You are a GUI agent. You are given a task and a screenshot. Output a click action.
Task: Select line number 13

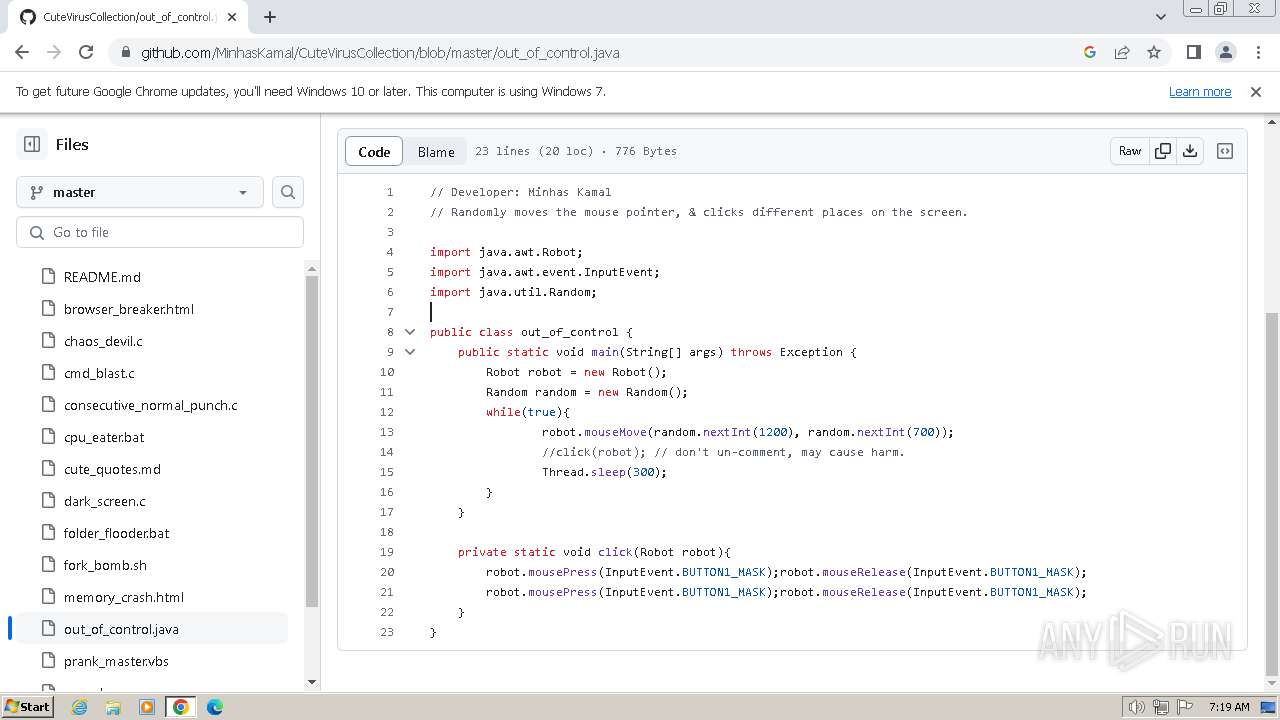pos(387,432)
